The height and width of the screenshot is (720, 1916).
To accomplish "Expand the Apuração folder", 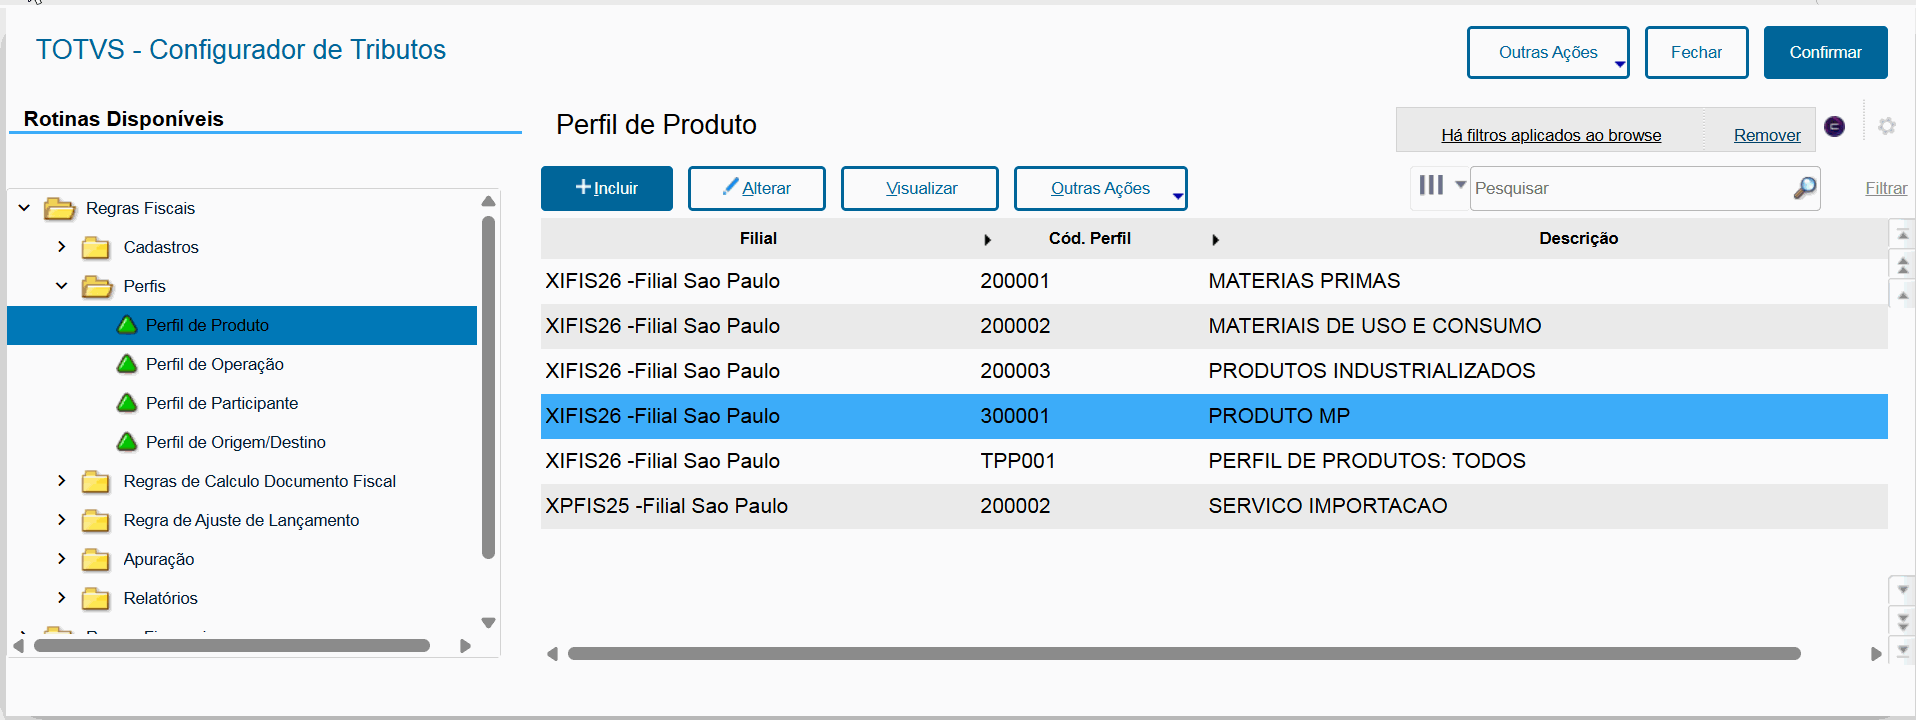I will 62,559.
